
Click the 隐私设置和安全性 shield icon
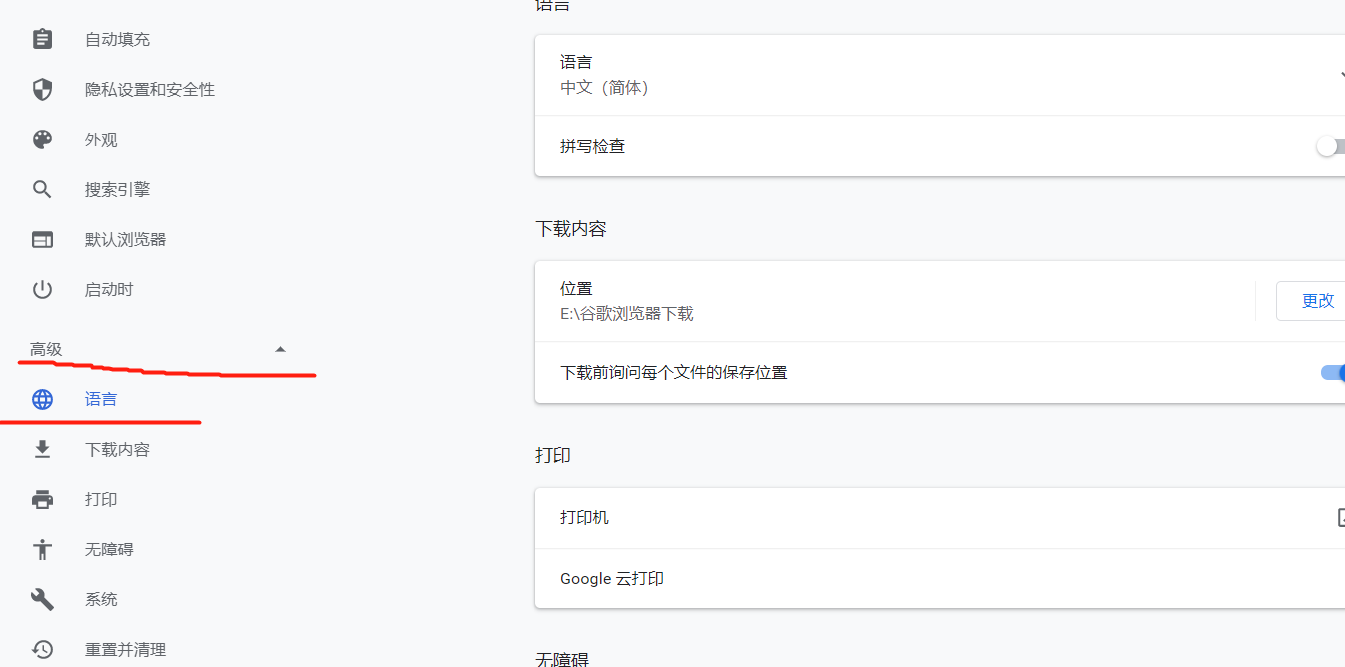[x=42, y=88]
